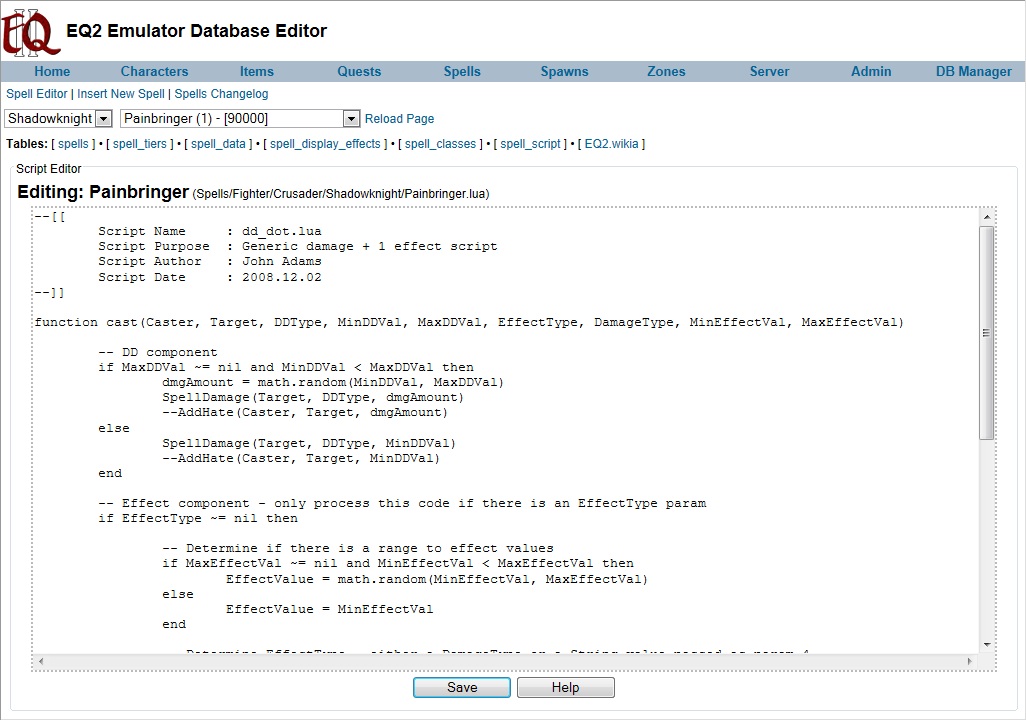Click the vertical scrollbar thumb in editor
Image resolution: width=1026 pixels, height=720 pixels.
[x=986, y=333]
